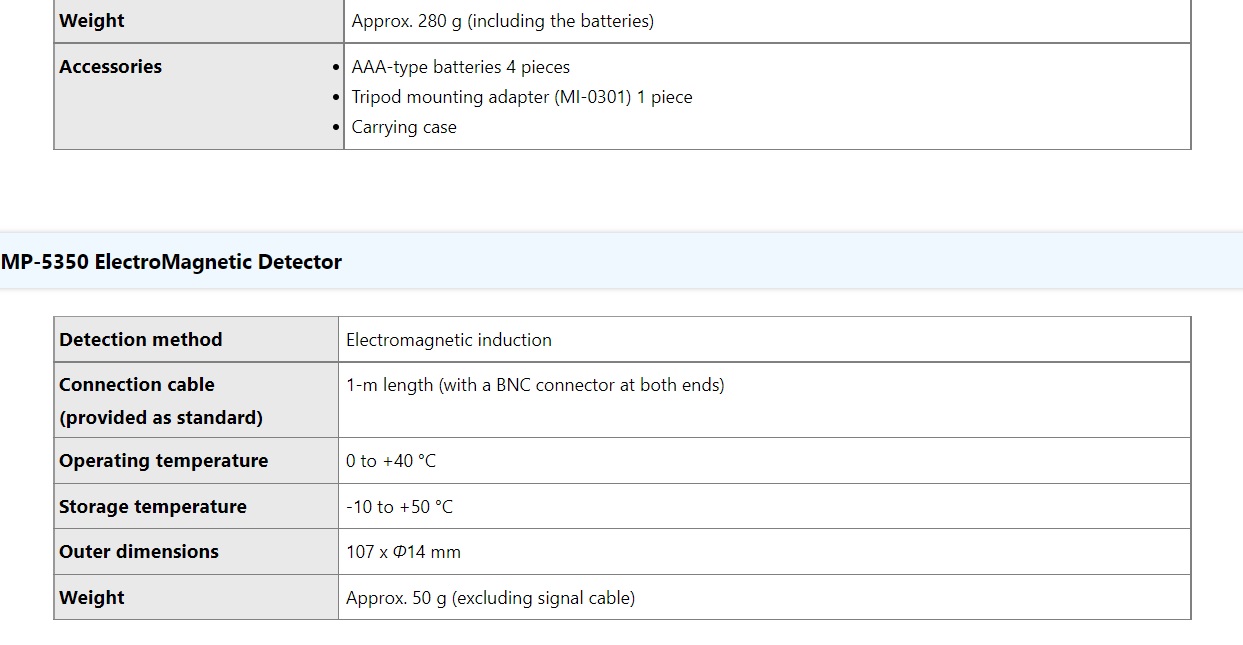Click the -10 to +50 °C value
The height and width of the screenshot is (645, 1243).
click(x=400, y=507)
